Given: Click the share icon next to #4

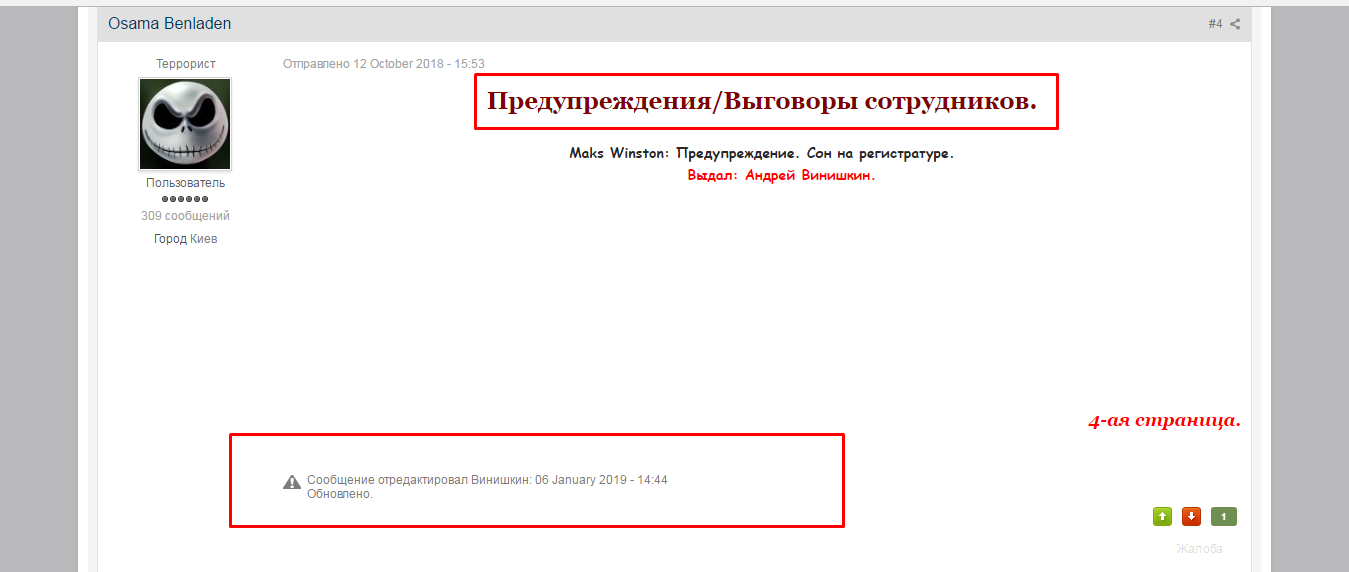Looking at the screenshot, I should [1235, 24].
